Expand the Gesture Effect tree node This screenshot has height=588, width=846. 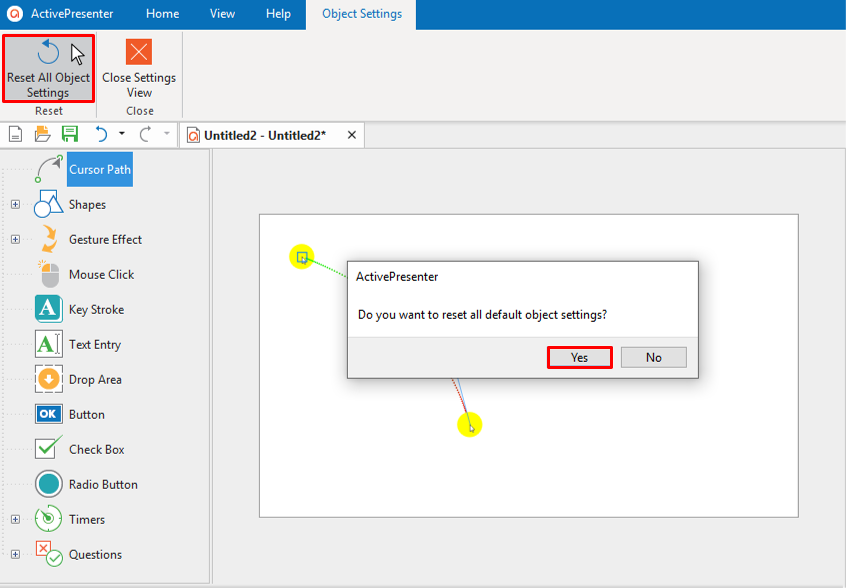click(x=15, y=239)
